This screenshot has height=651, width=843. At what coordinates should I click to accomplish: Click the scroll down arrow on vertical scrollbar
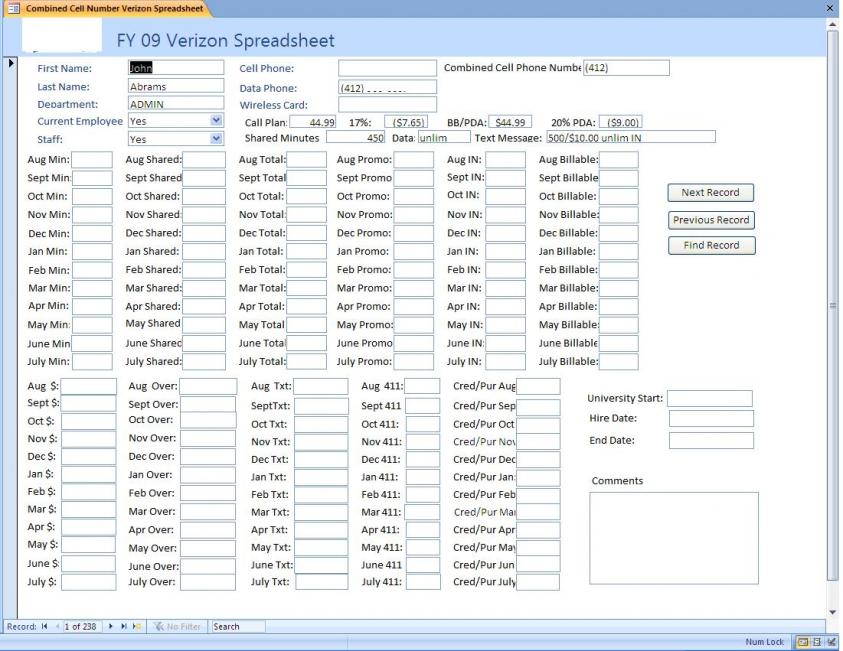(833, 612)
